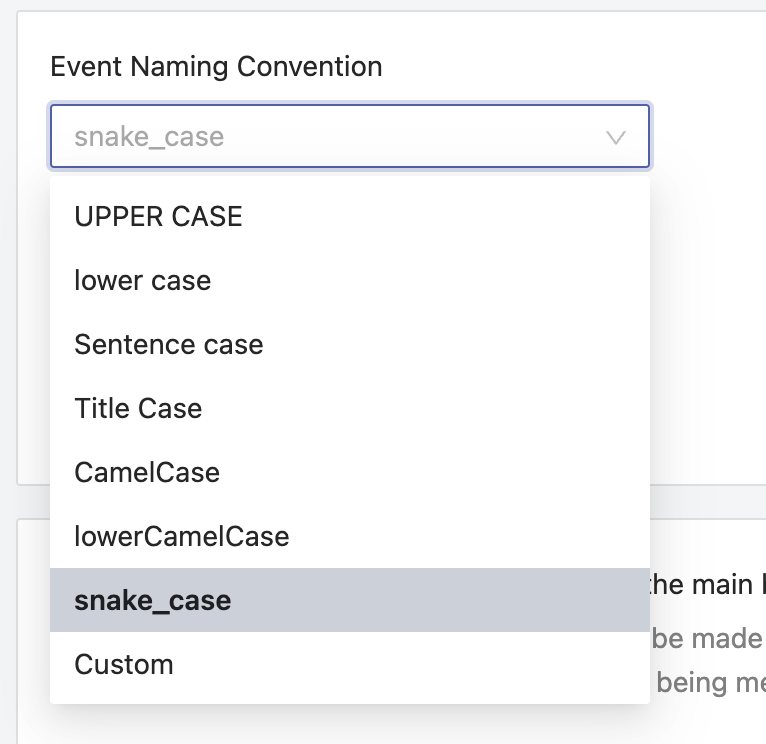This screenshot has height=744, width=766.
Task: Select the Title Case option
Action: [138, 408]
